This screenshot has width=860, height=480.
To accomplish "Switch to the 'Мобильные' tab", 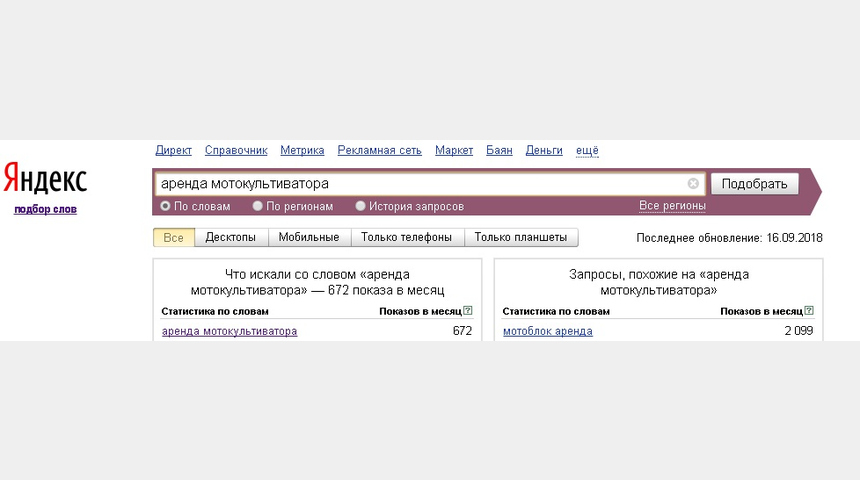I will point(309,238).
